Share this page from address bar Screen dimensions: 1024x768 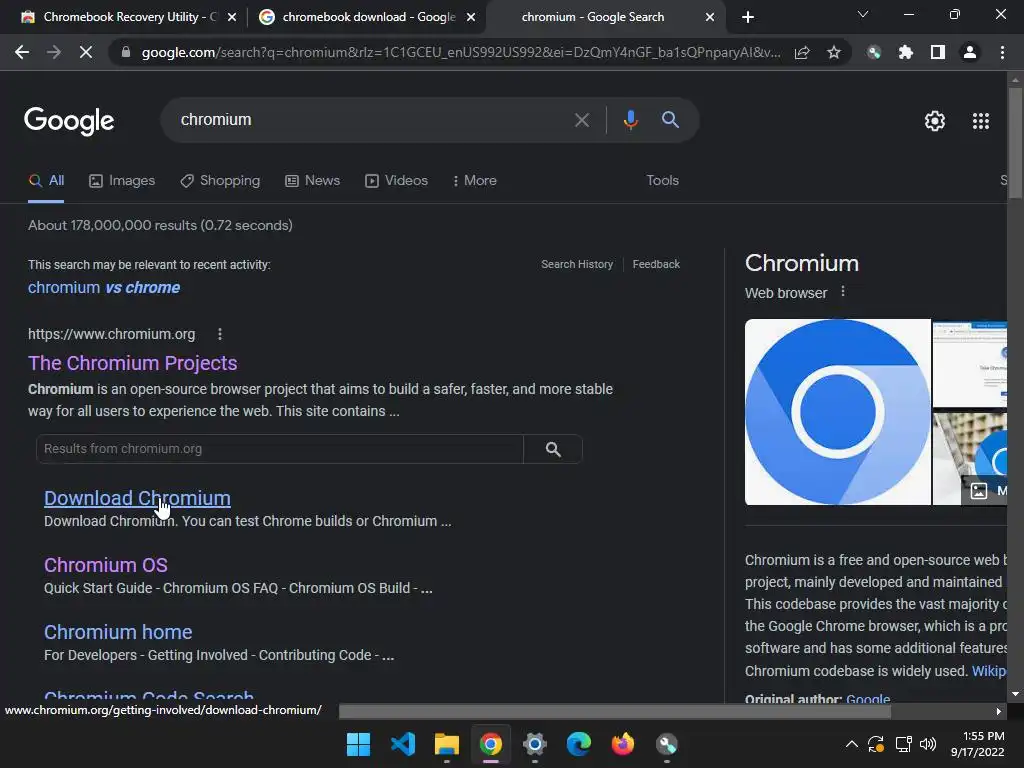(802, 52)
